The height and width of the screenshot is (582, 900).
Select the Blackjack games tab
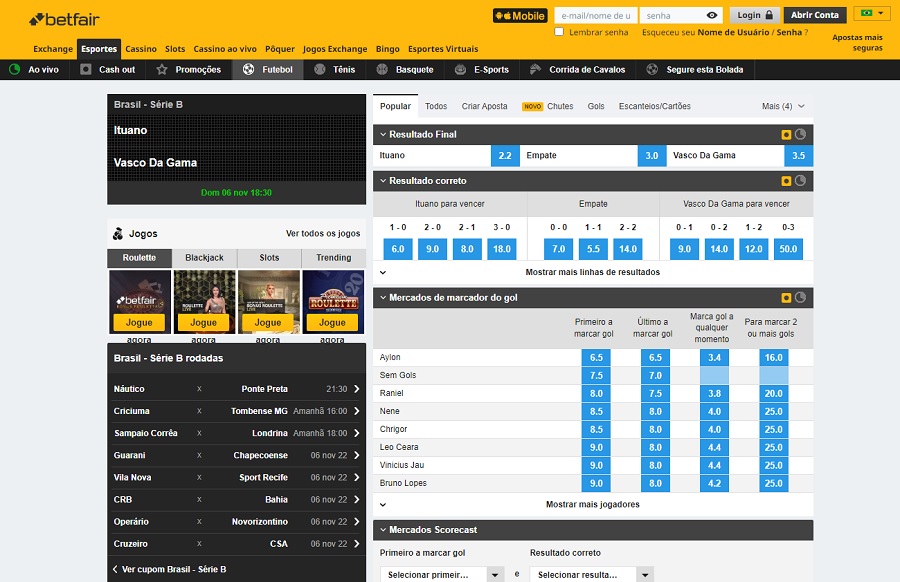(x=204, y=258)
